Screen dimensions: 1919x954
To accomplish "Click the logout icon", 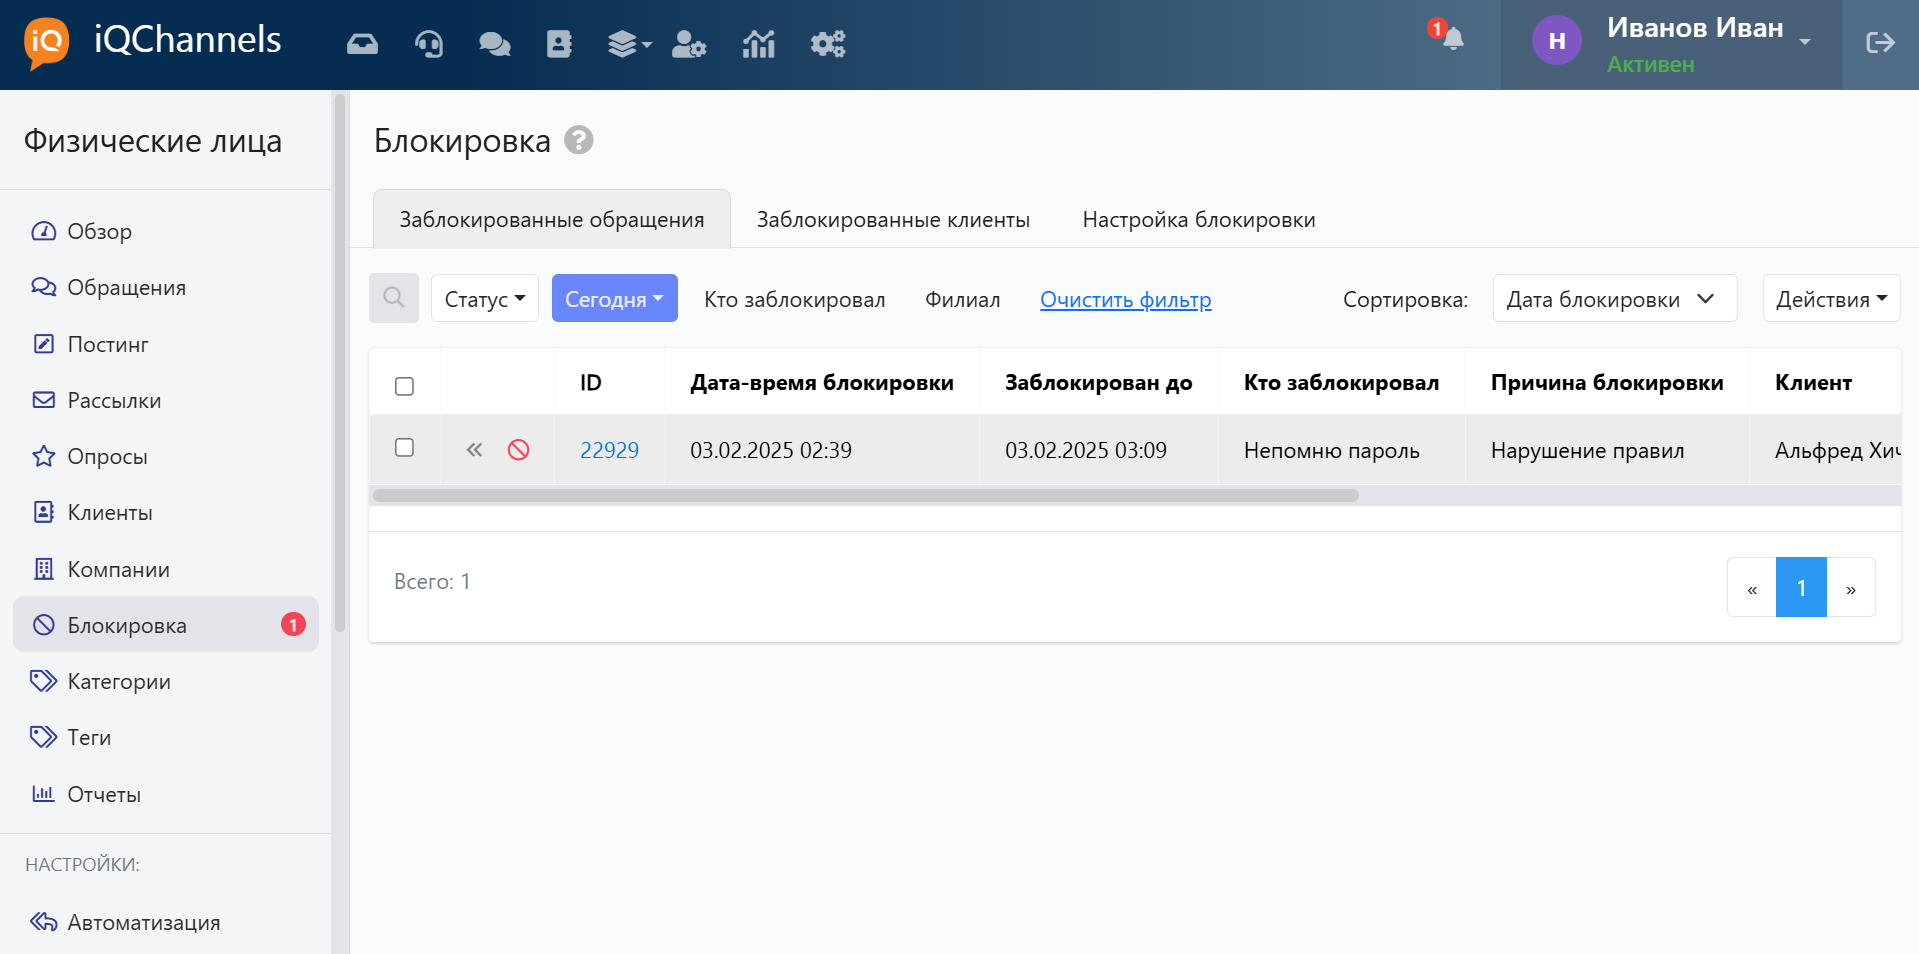I will 1880,43.
